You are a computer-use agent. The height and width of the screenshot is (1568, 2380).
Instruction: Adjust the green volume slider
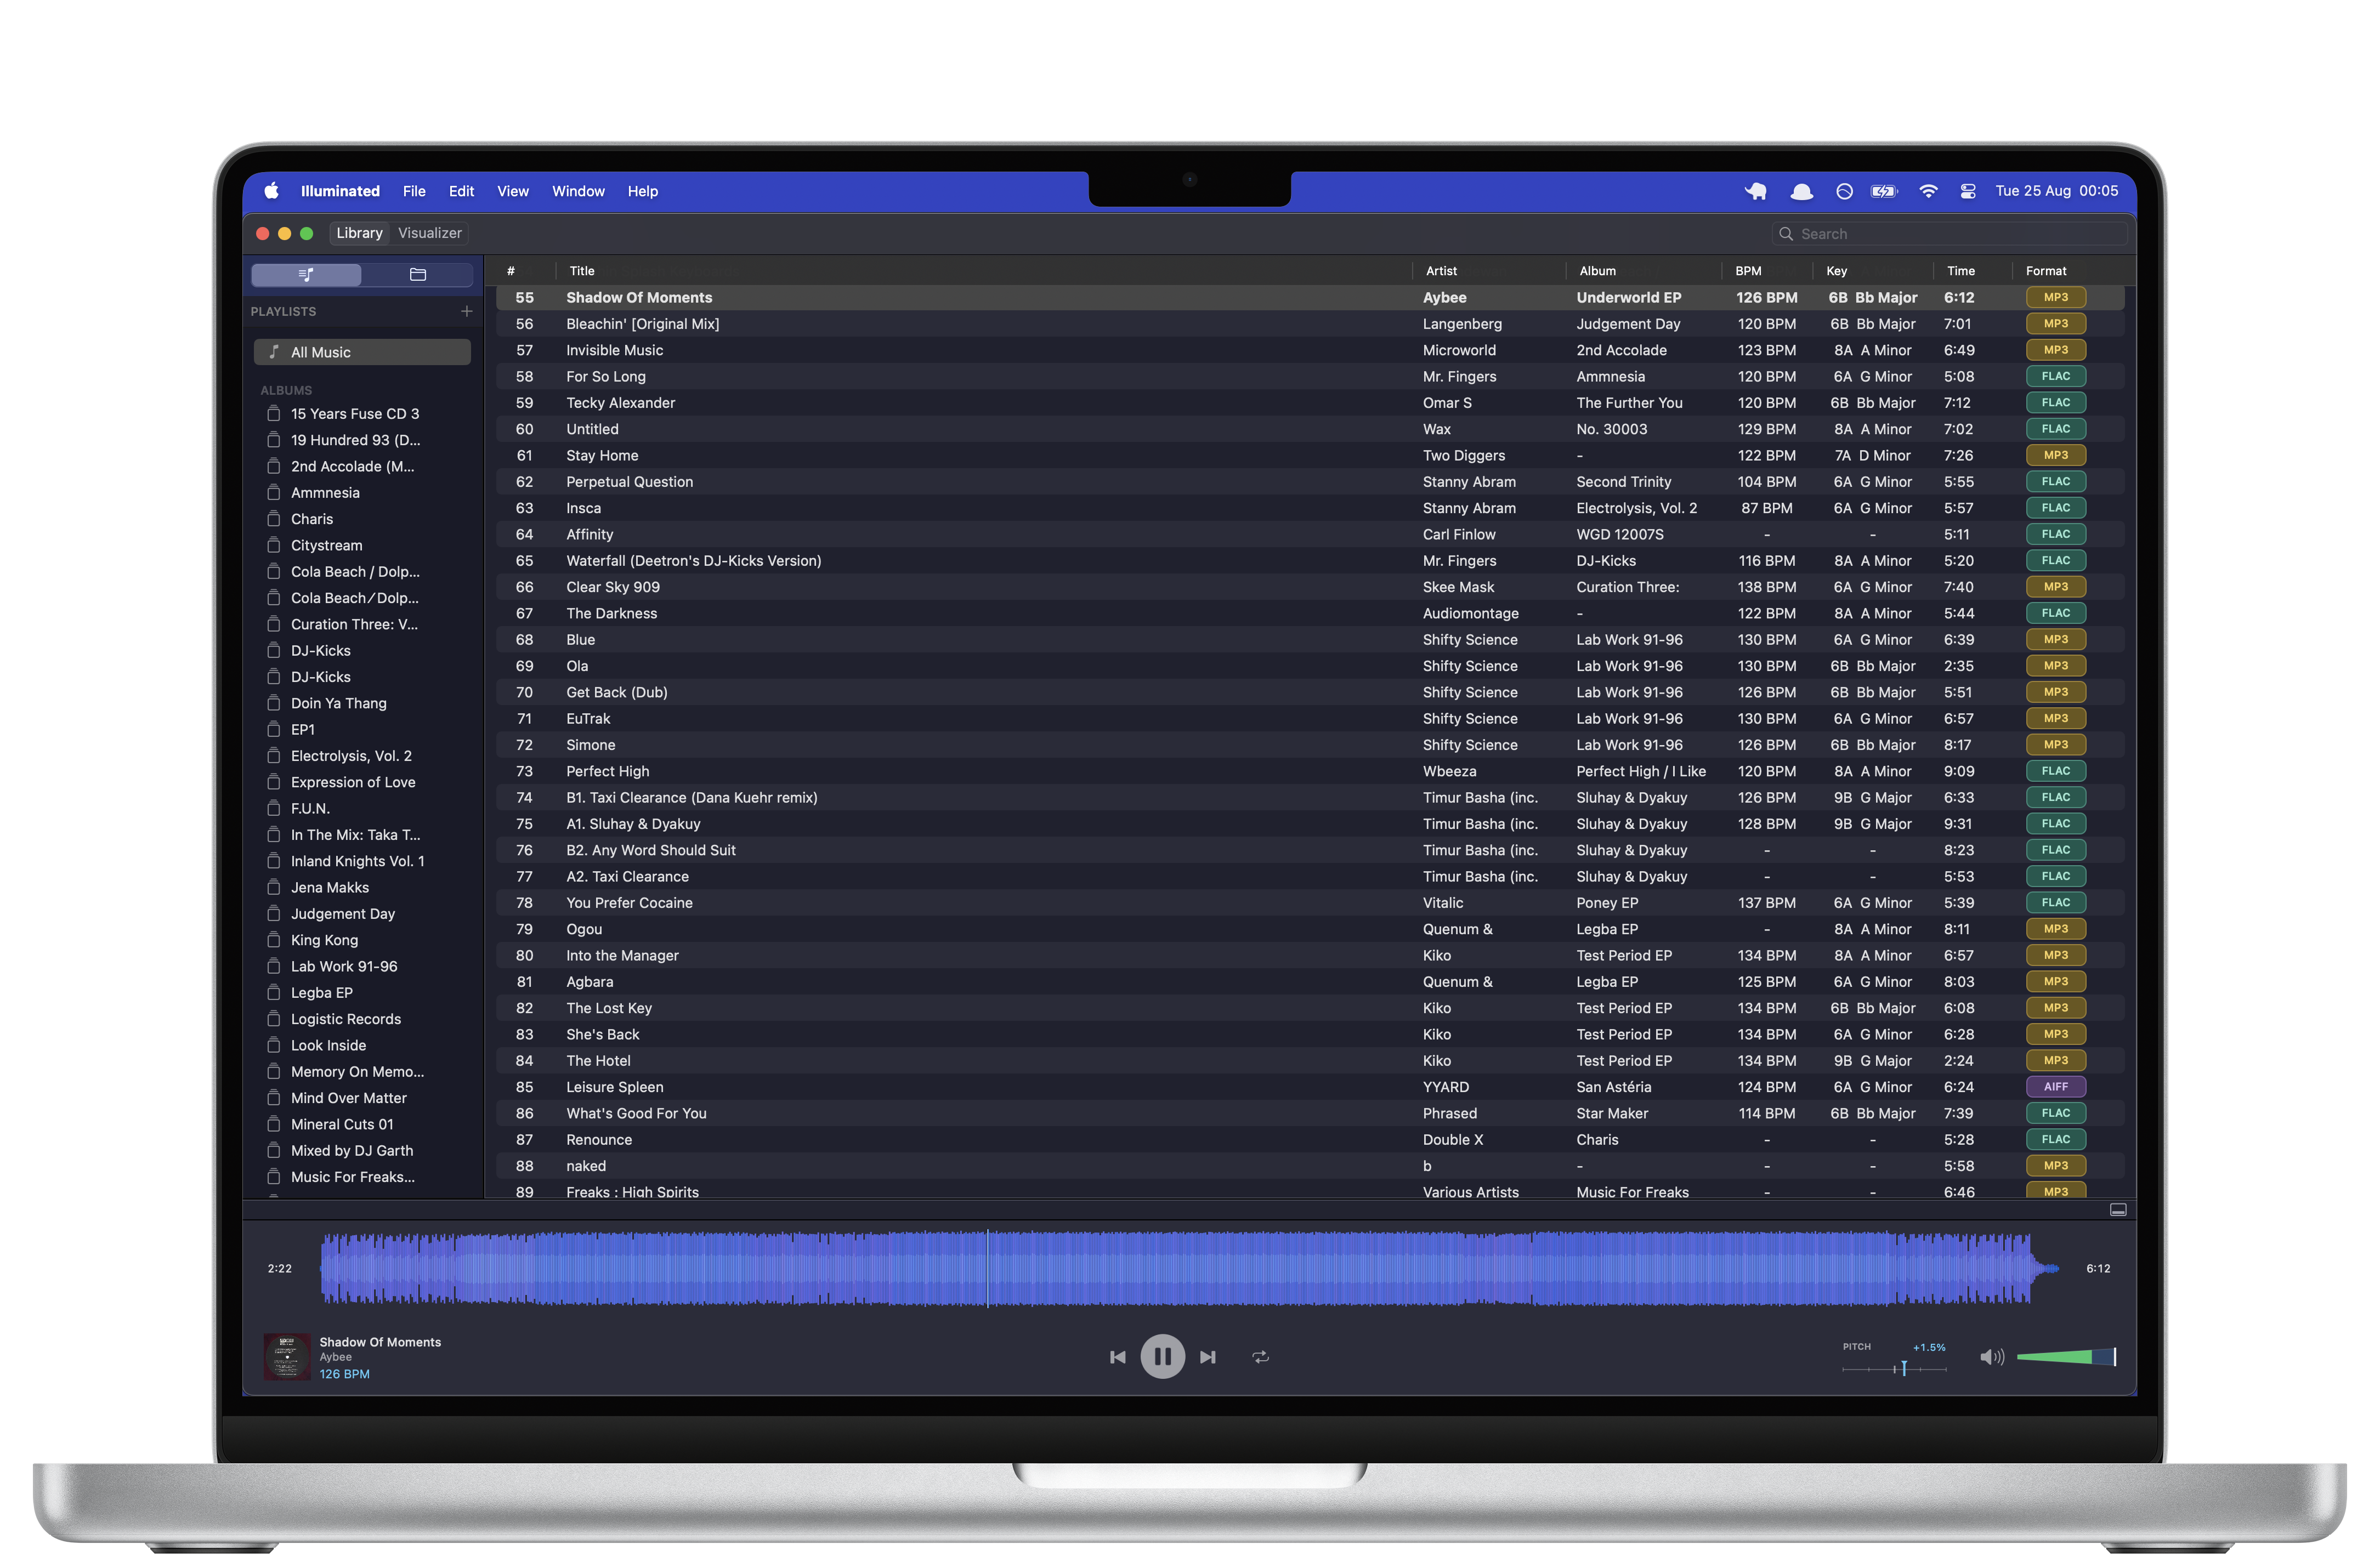[2065, 1357]
